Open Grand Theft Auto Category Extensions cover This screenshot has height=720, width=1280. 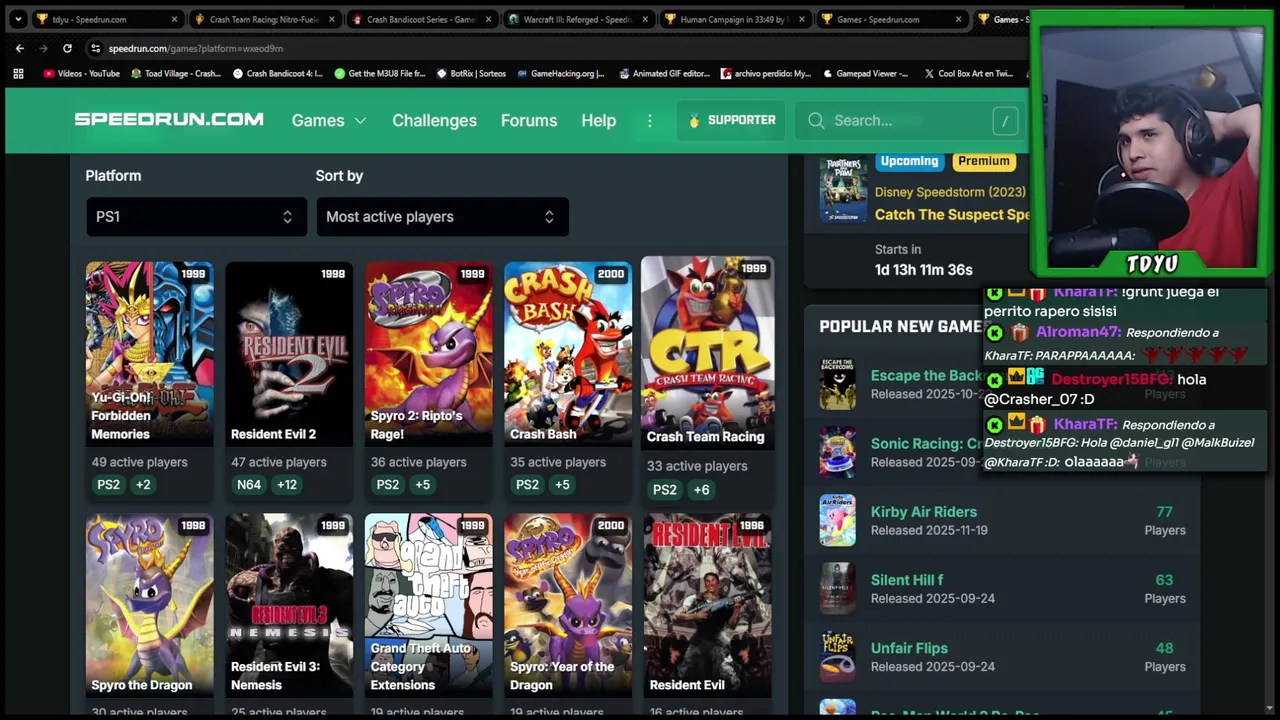(428, 605)
